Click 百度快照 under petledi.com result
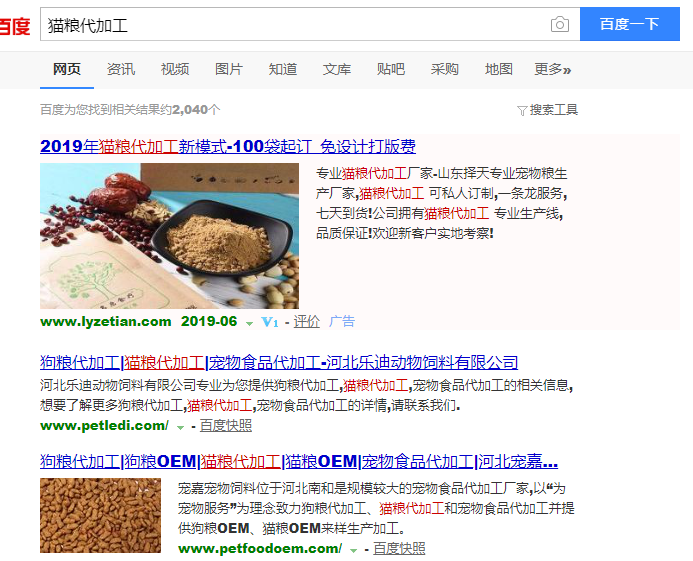 (226, 426)
